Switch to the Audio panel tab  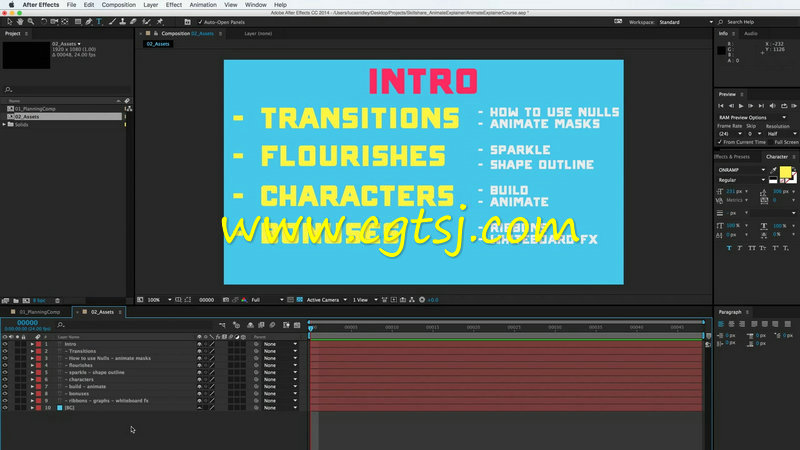click(x=751, y=33)
